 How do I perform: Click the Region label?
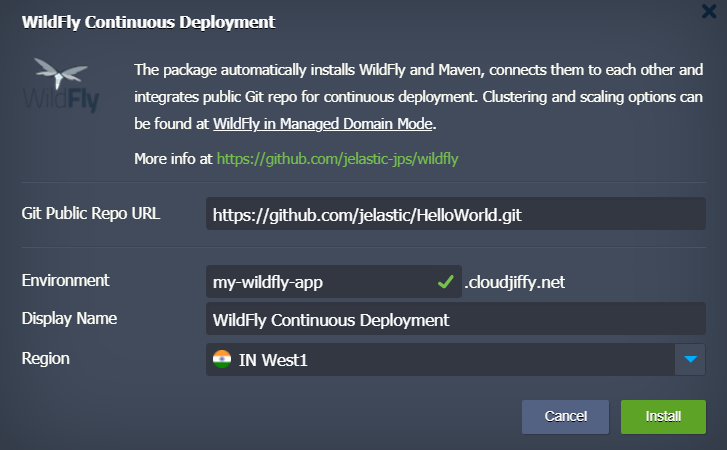click(46, 357)
